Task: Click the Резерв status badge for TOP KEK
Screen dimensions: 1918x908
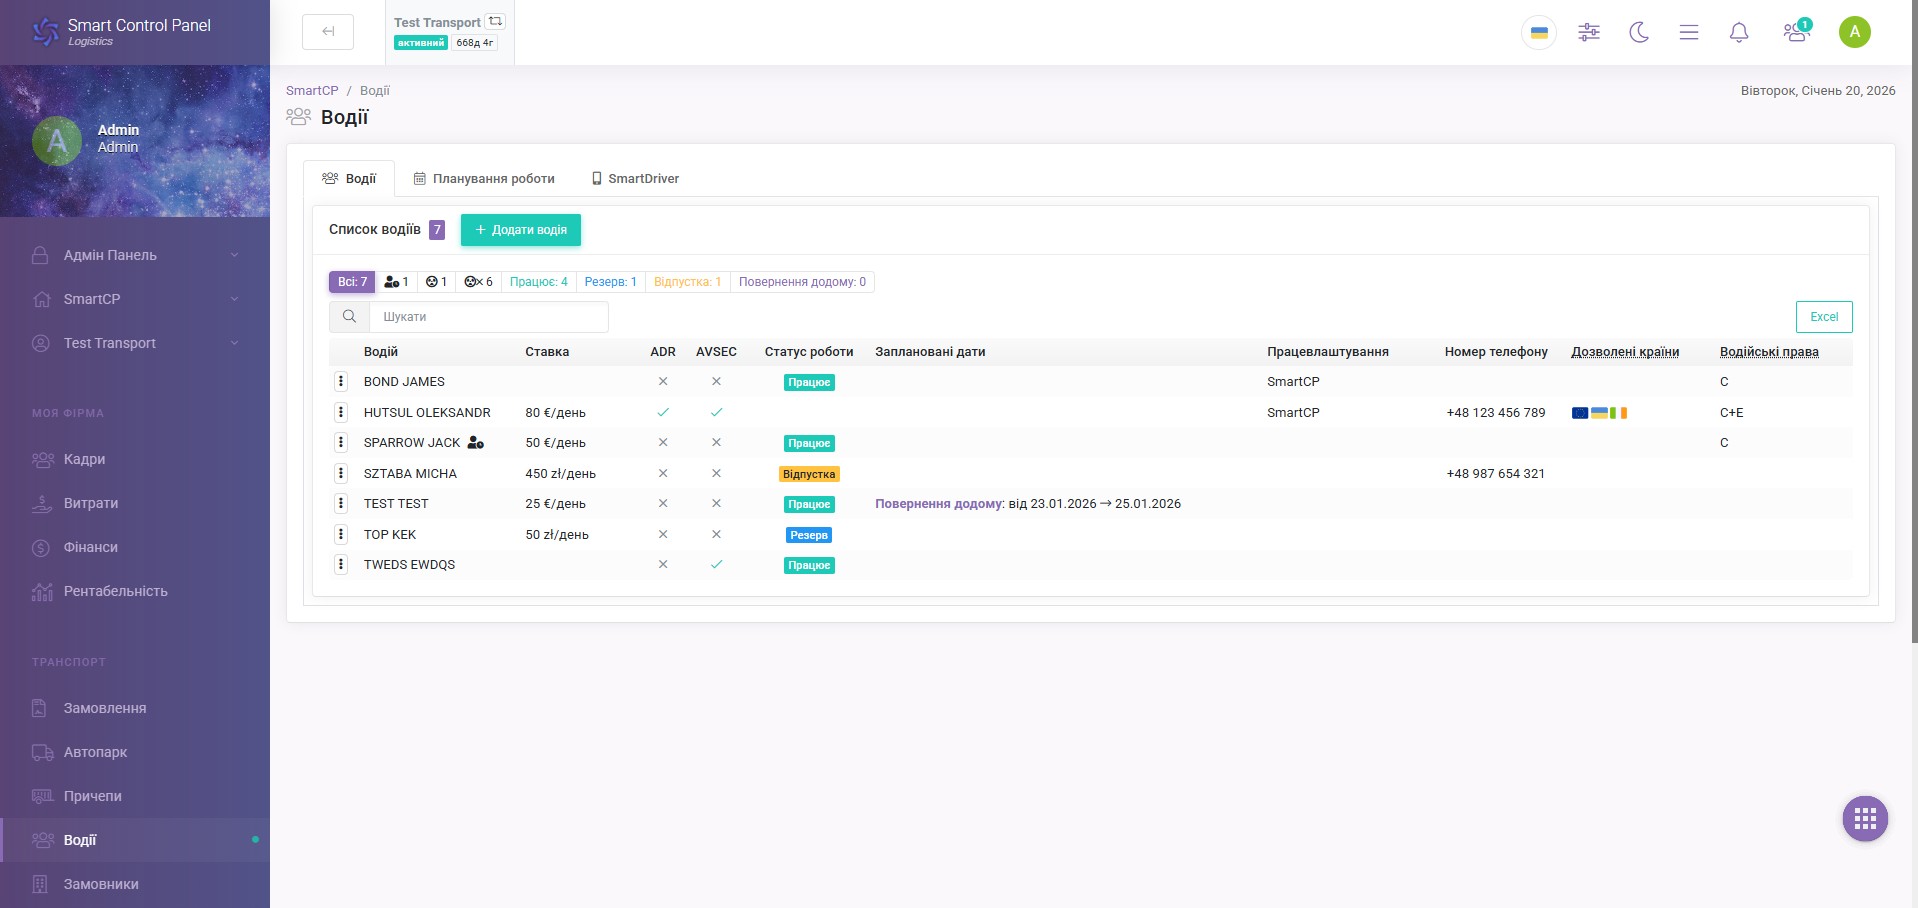Action: (809, 535)
